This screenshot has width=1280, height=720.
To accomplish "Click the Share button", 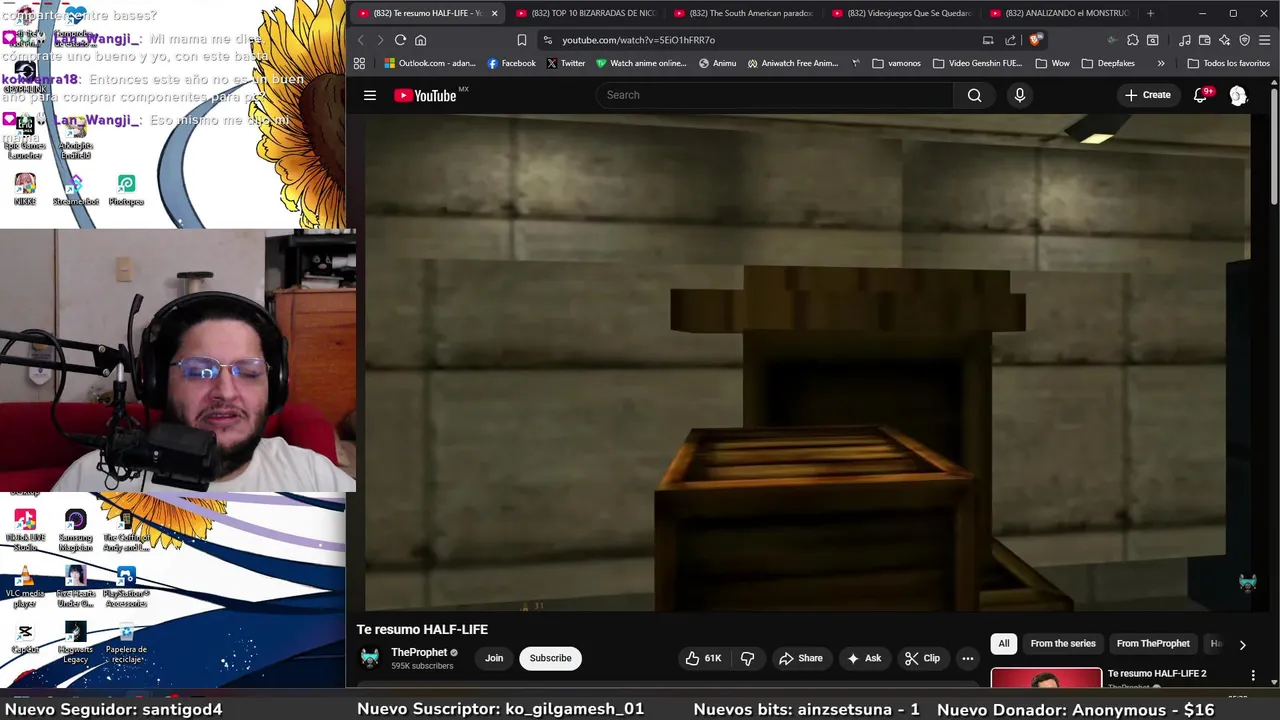I will coord(800,658).
